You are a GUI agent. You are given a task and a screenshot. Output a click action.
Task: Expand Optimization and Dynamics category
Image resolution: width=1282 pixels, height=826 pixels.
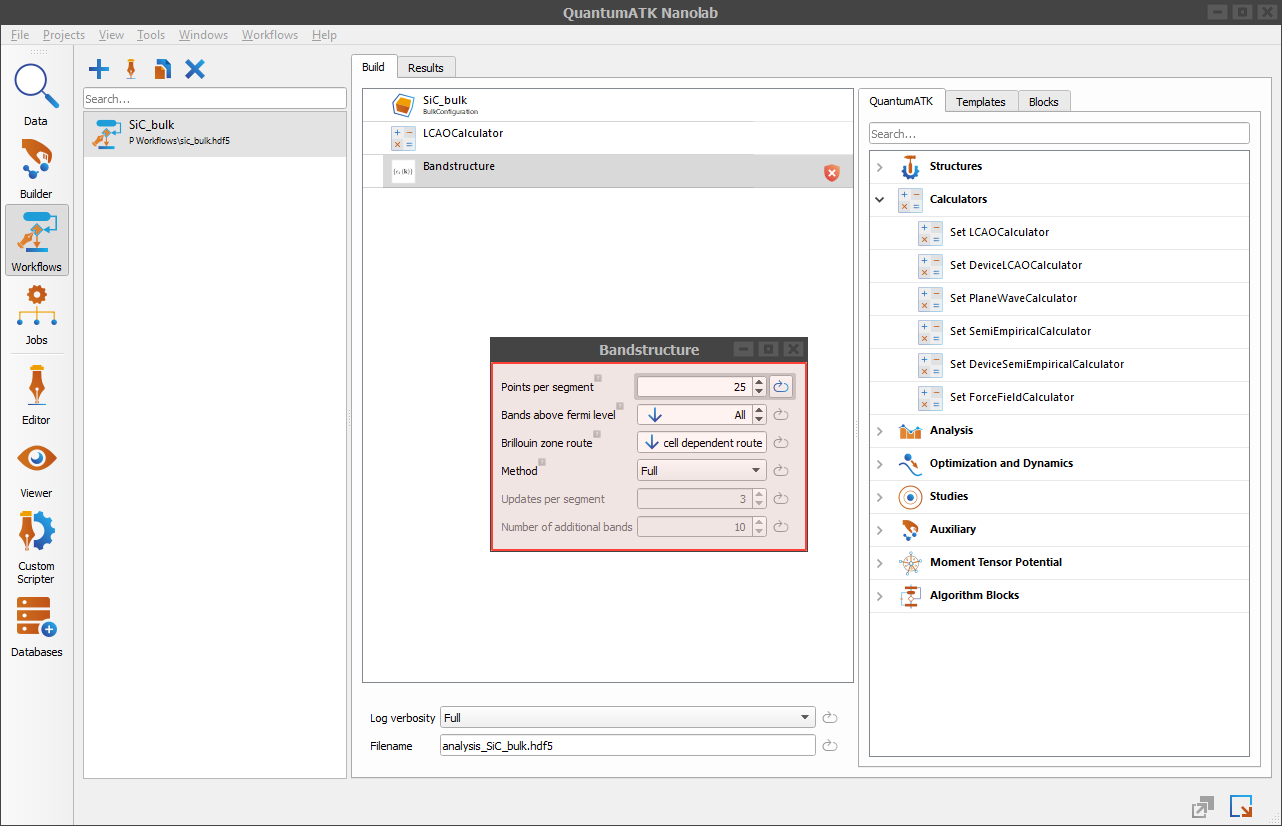880,464
